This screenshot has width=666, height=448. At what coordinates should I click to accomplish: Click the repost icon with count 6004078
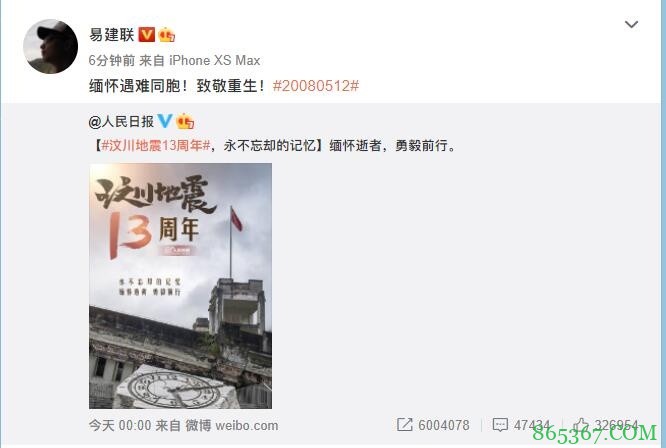pos(404,425)
